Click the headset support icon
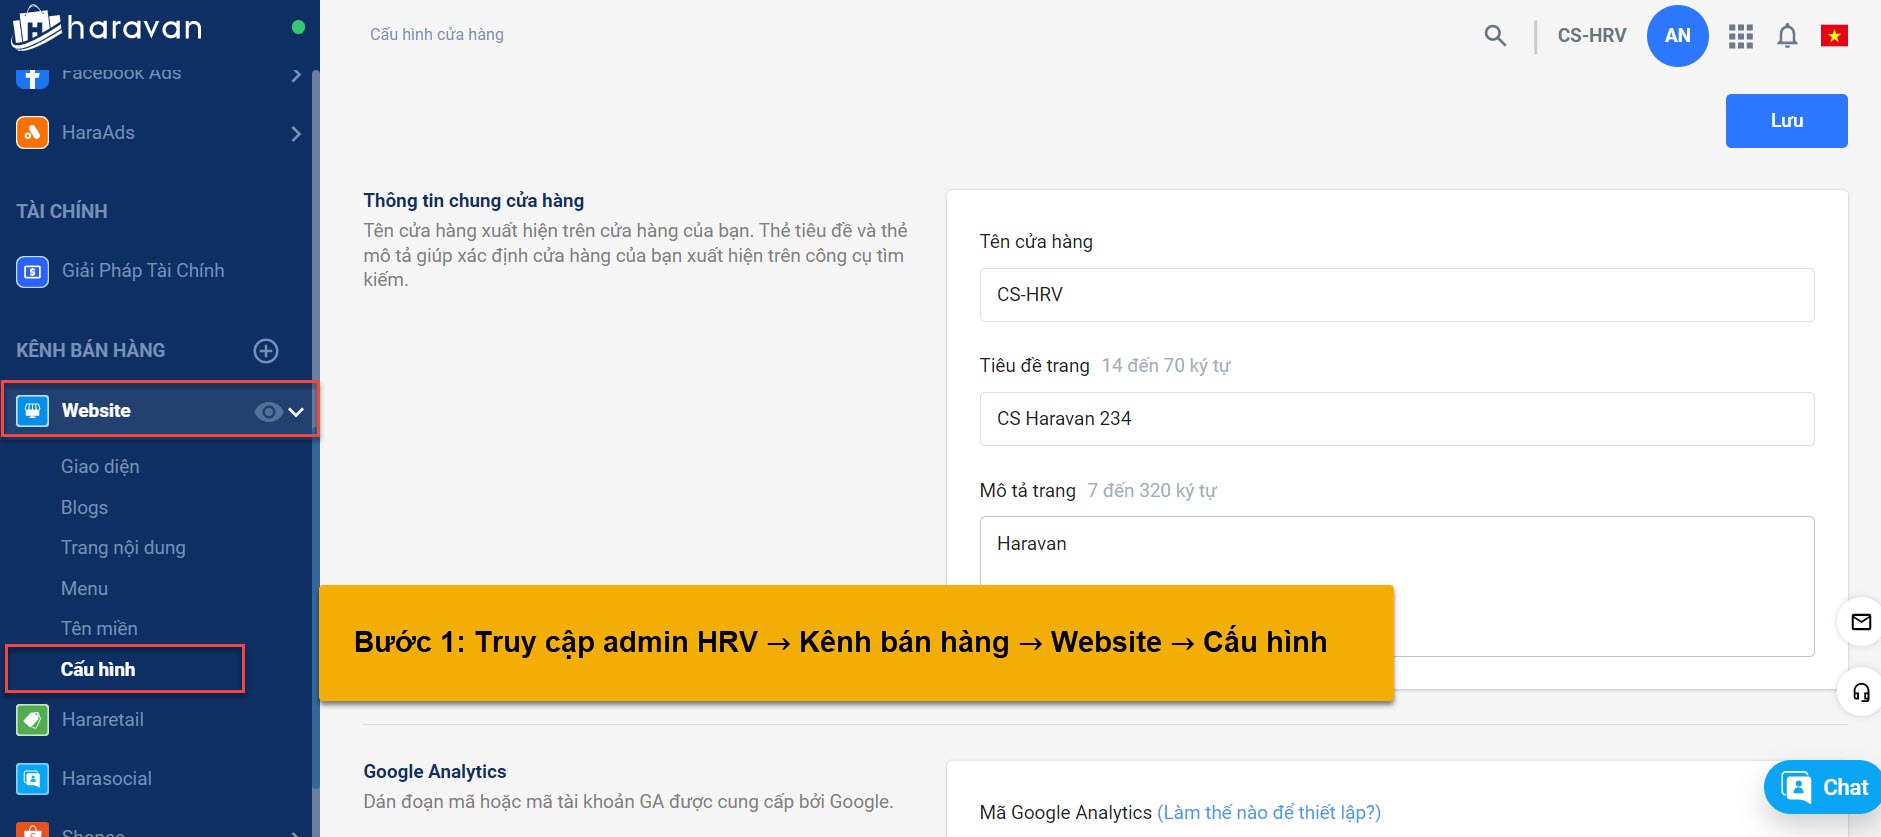 click(x=1860, y=692)
